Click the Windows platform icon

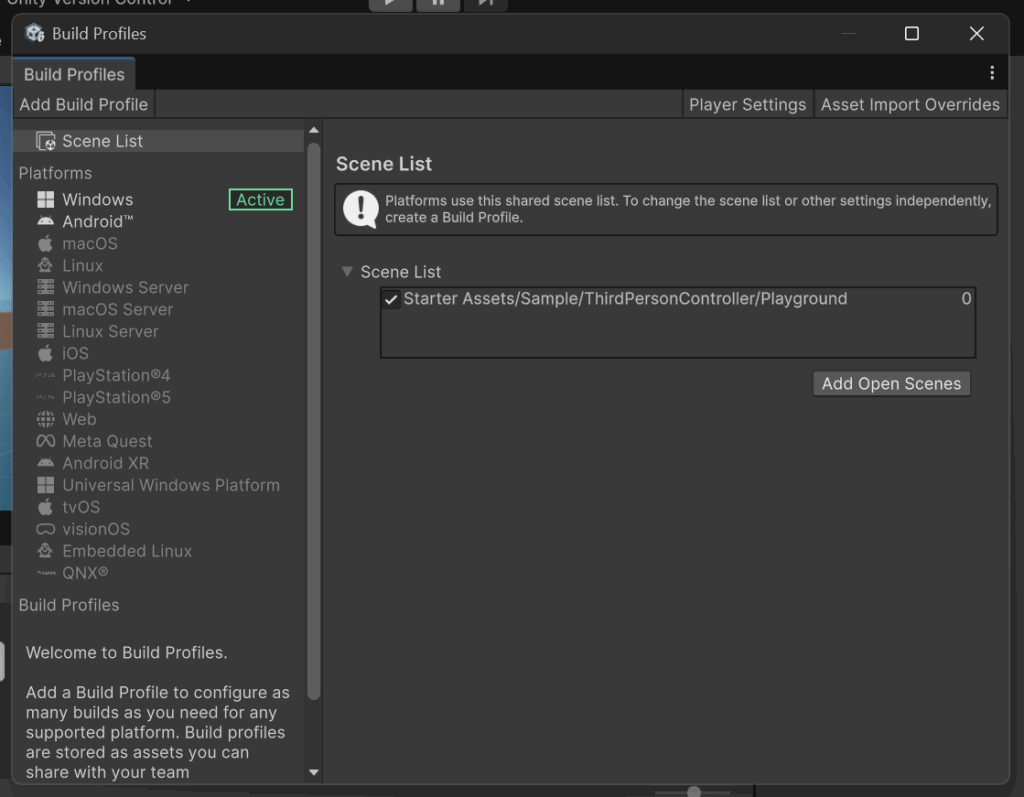[45, 200]
